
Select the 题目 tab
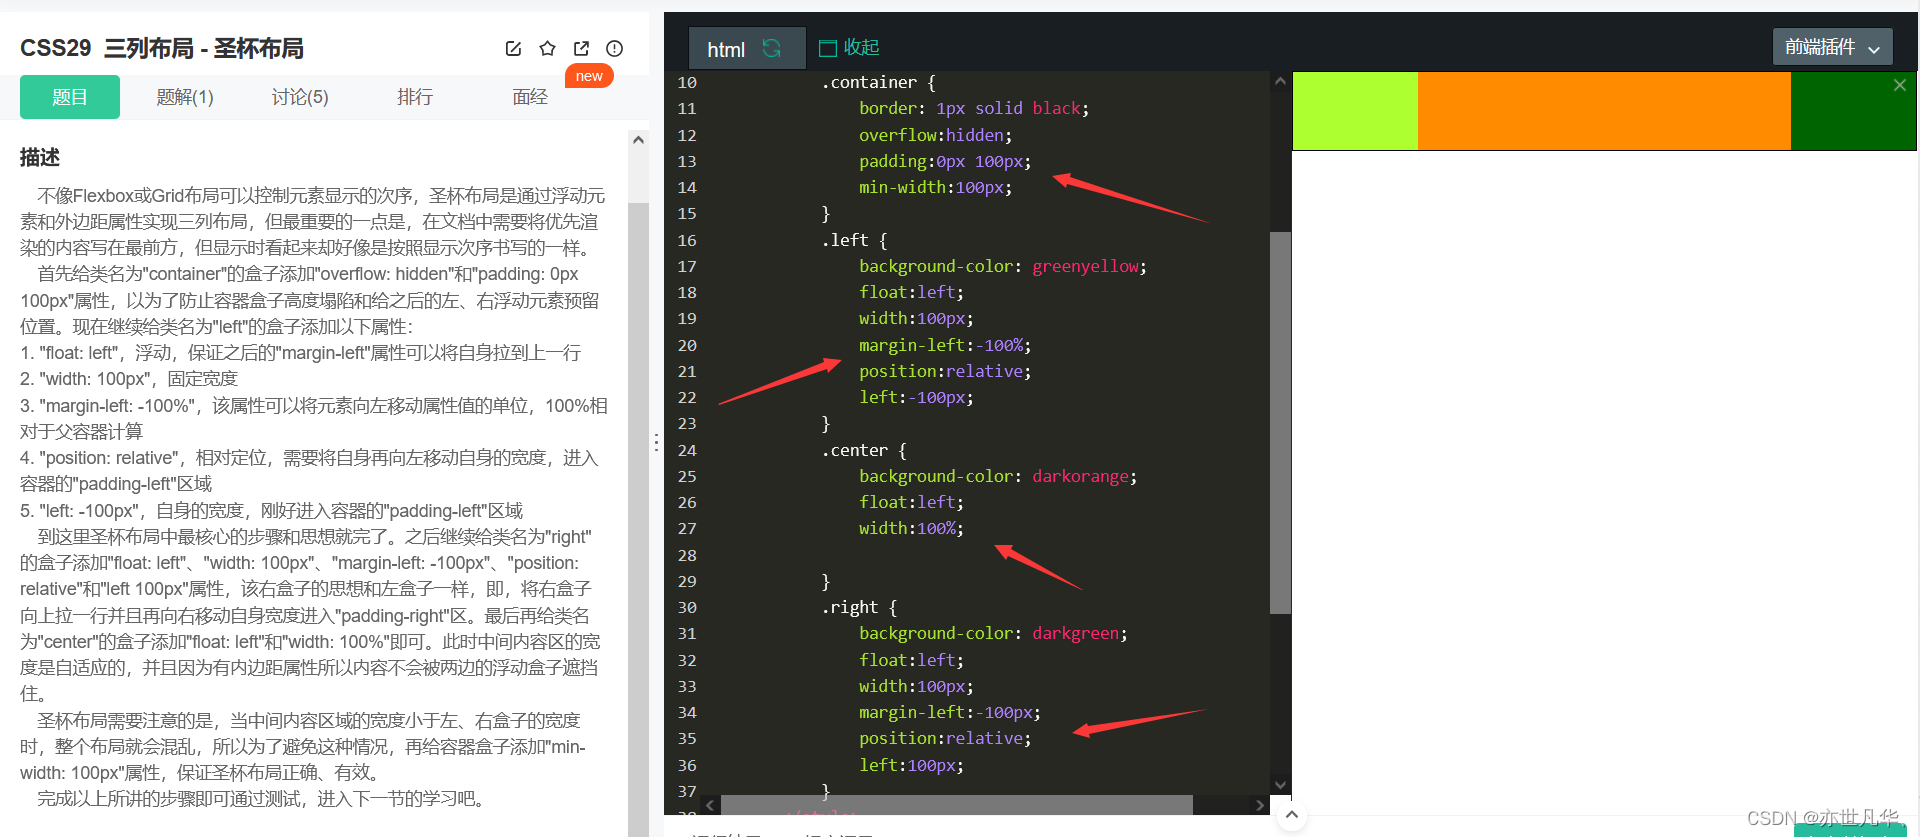[x=70, y=97]
